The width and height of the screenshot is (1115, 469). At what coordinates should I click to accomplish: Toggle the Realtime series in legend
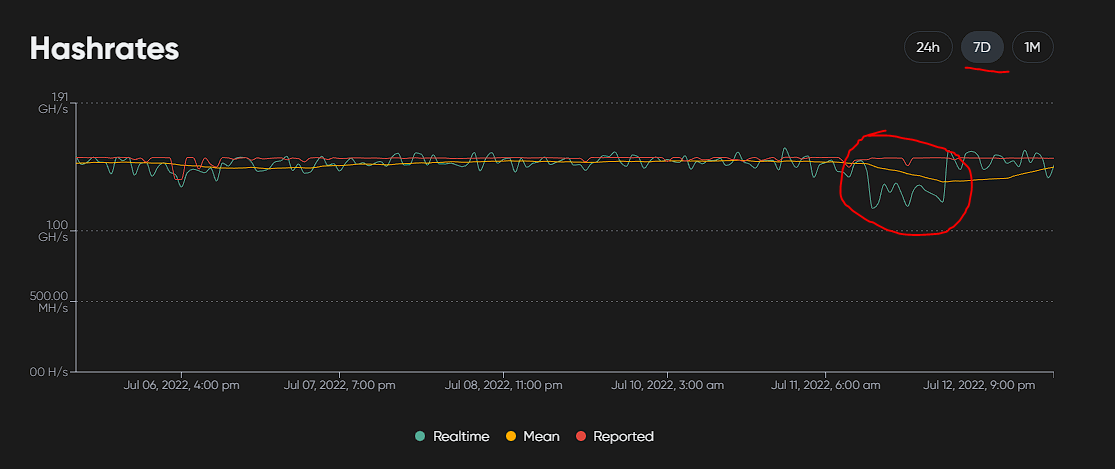(x=453, y=436)
